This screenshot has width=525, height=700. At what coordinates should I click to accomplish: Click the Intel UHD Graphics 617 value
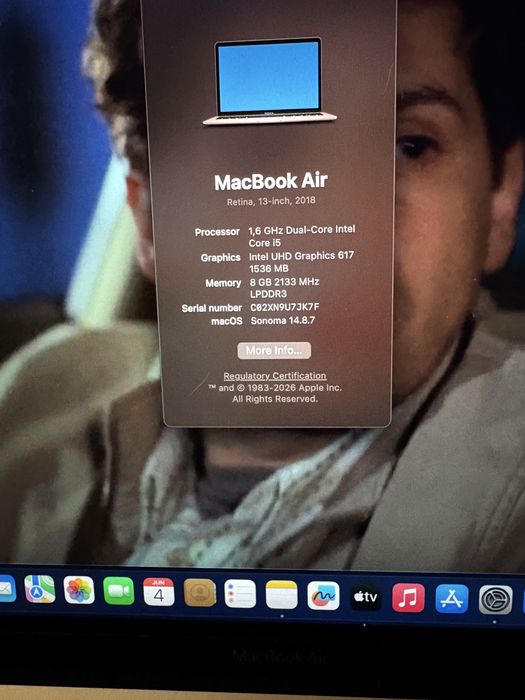pos(301,256)
